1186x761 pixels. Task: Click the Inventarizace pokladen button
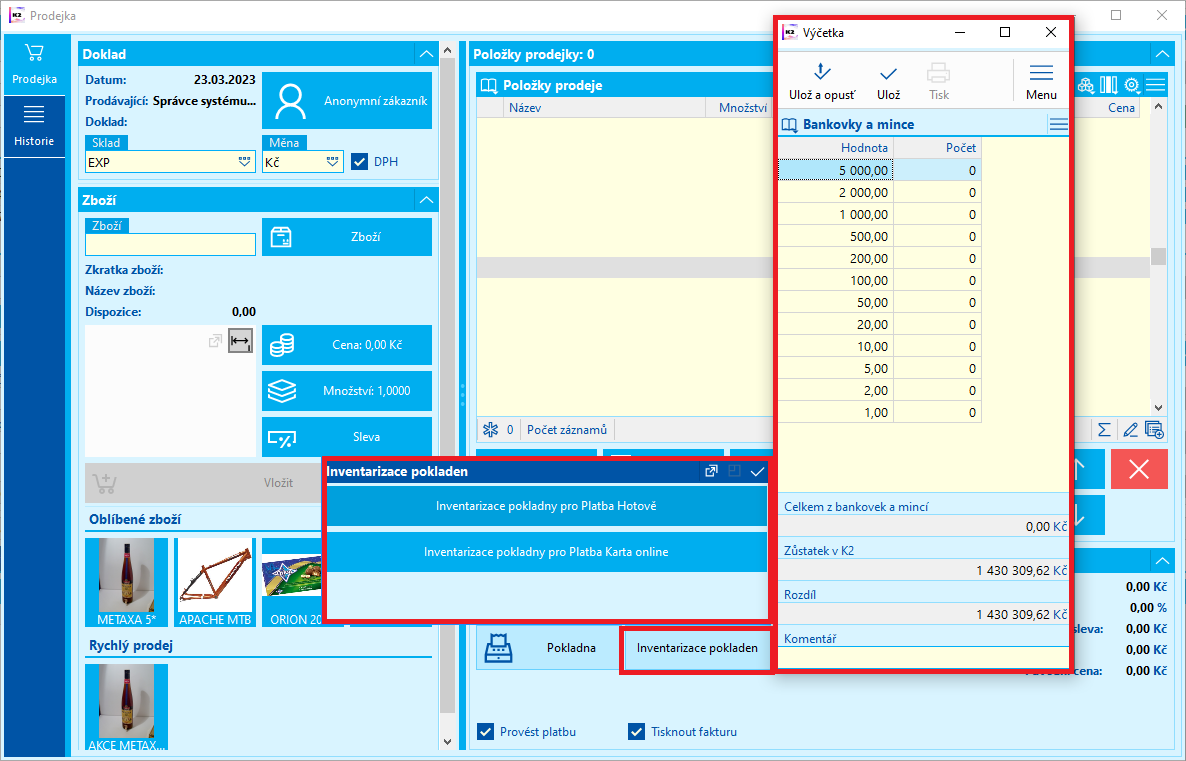coord(697,648)
